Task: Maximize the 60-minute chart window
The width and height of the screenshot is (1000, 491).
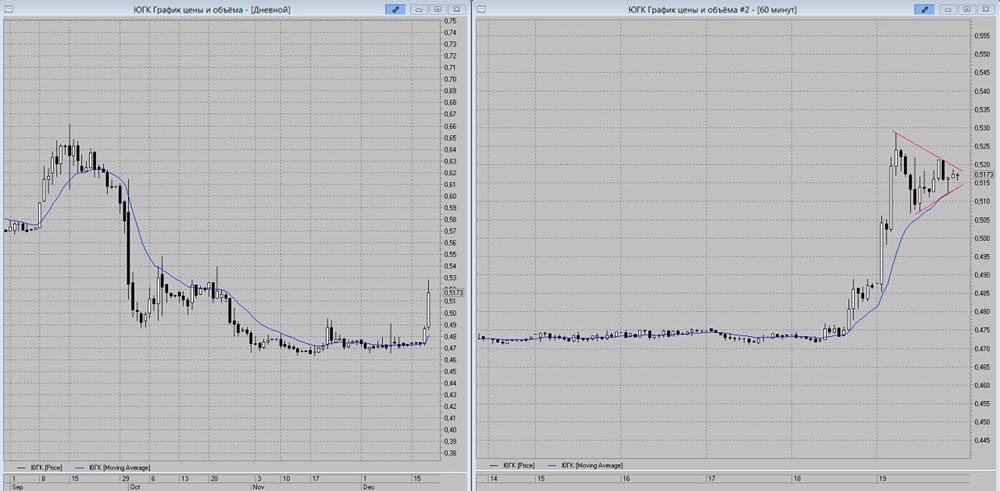Action: click(x=967, y=9)
